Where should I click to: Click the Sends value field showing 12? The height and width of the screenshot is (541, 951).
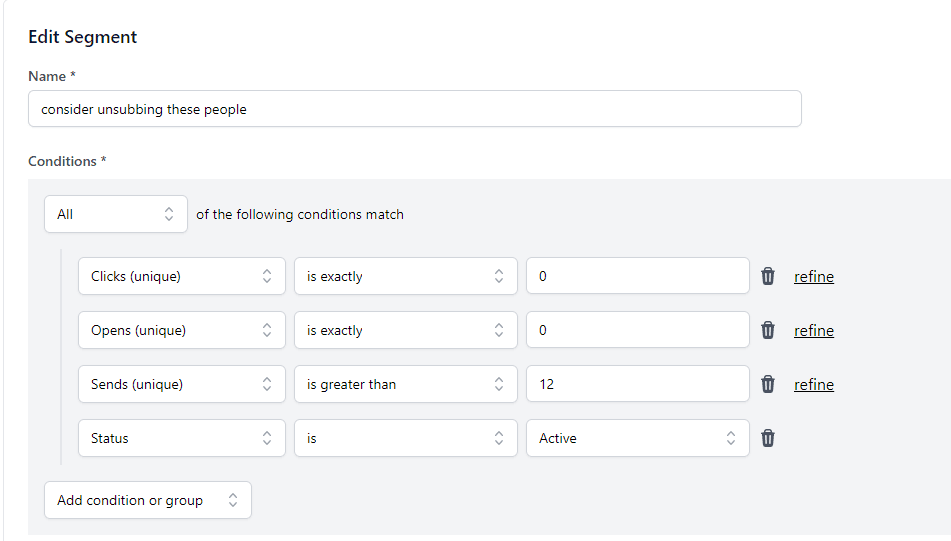[637, 385]
